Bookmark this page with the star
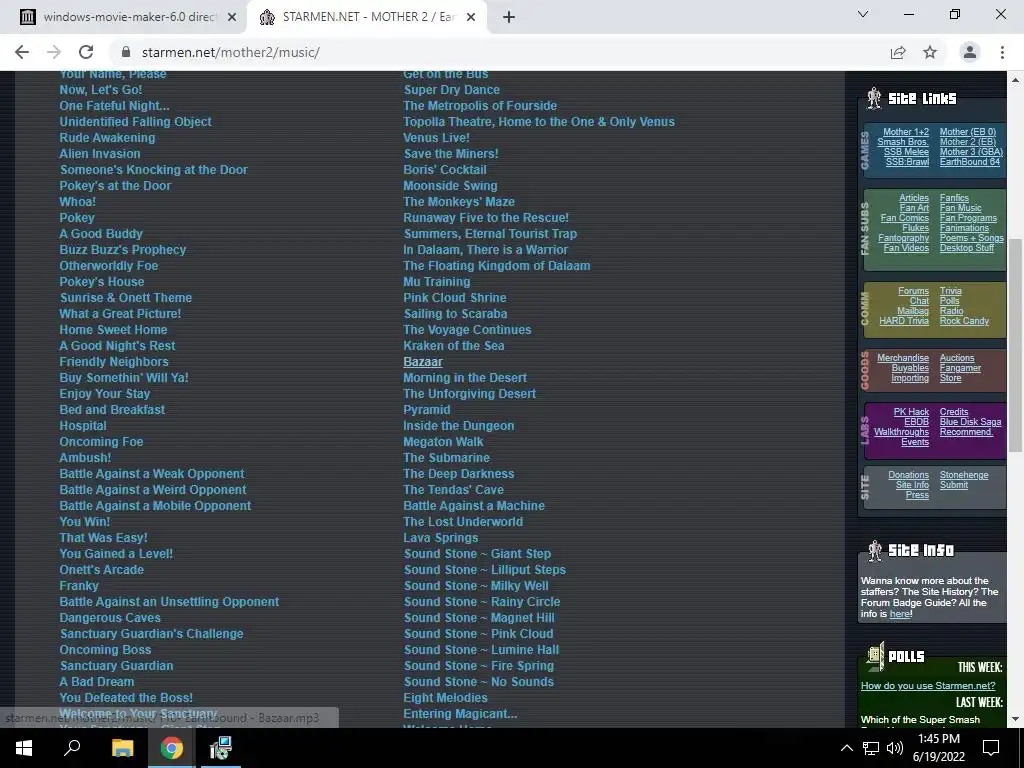This screenshot has height=768, width=1024. (x=930, y=52)
